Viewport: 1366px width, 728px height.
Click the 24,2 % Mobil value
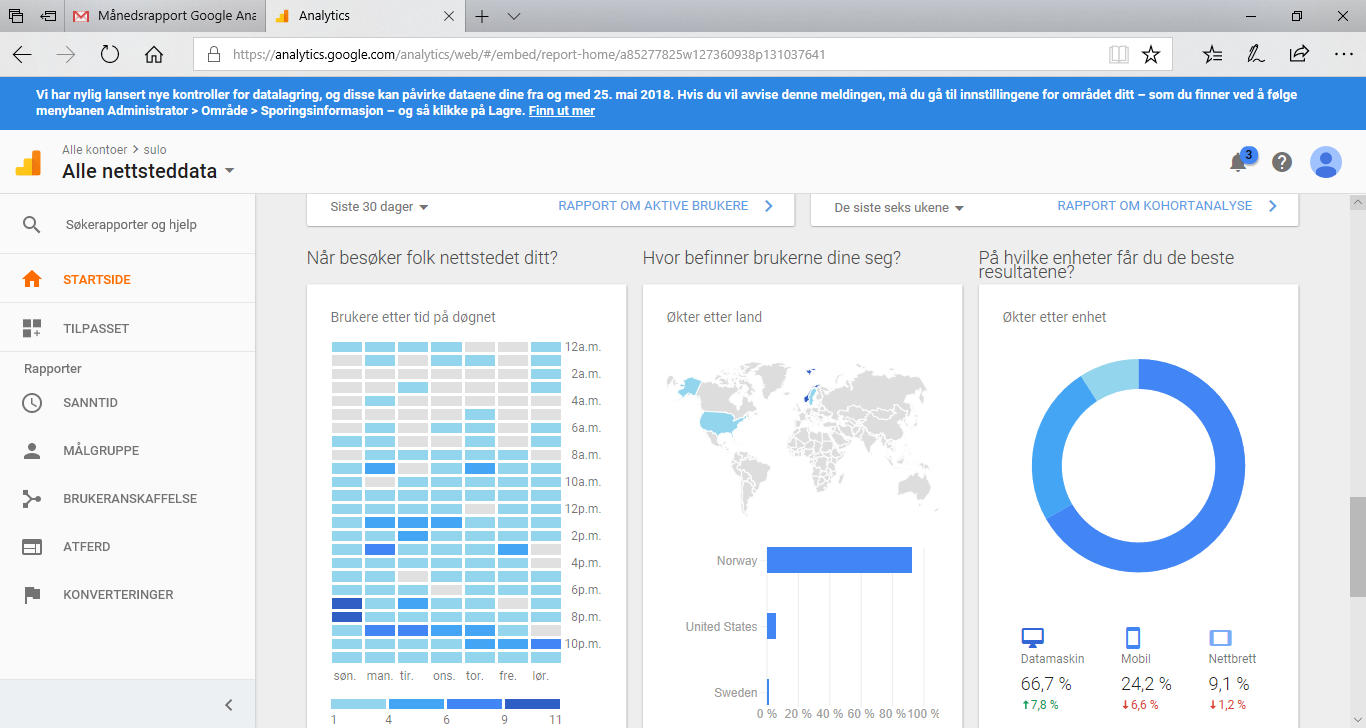1147,684
